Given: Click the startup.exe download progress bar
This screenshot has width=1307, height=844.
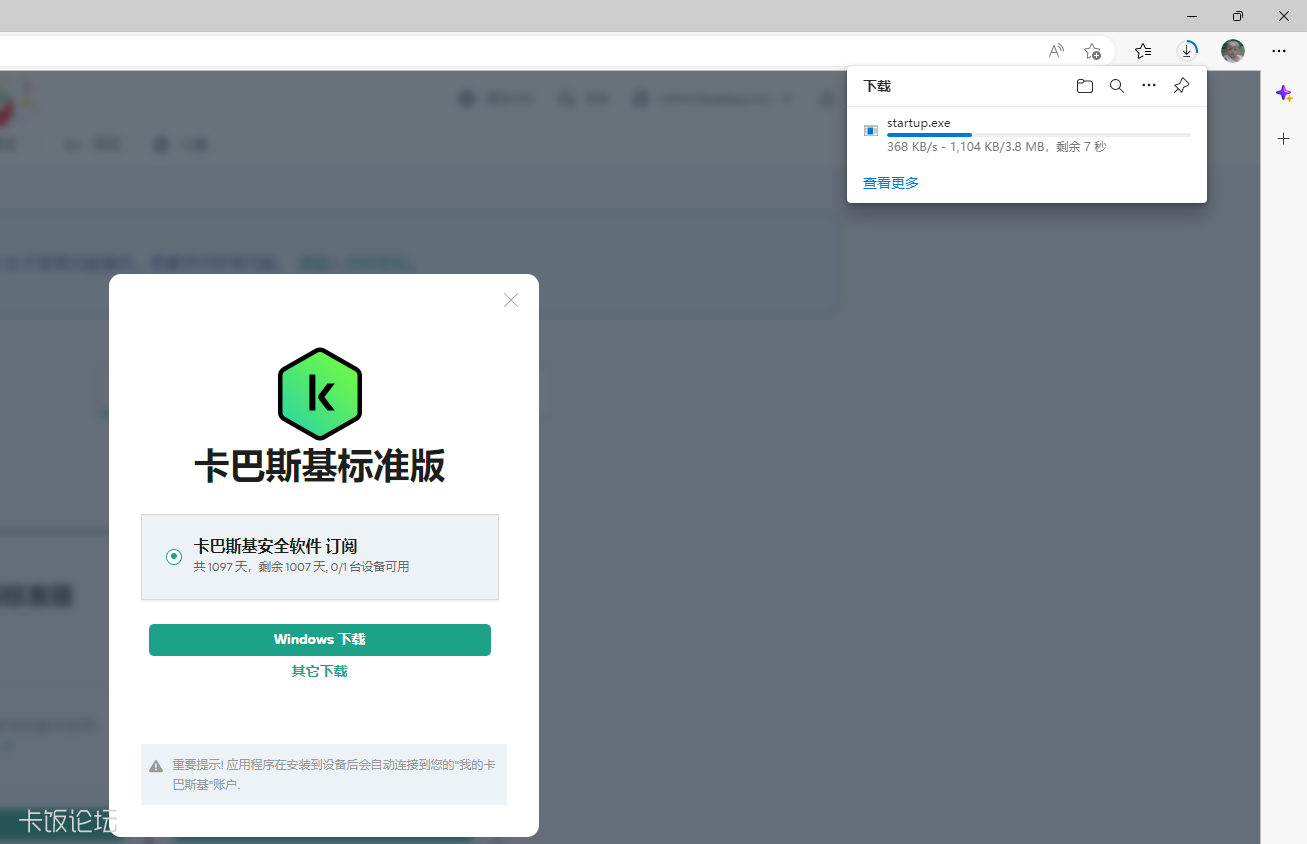Looking at the screenshot, I should click(x=1038, y=134).
